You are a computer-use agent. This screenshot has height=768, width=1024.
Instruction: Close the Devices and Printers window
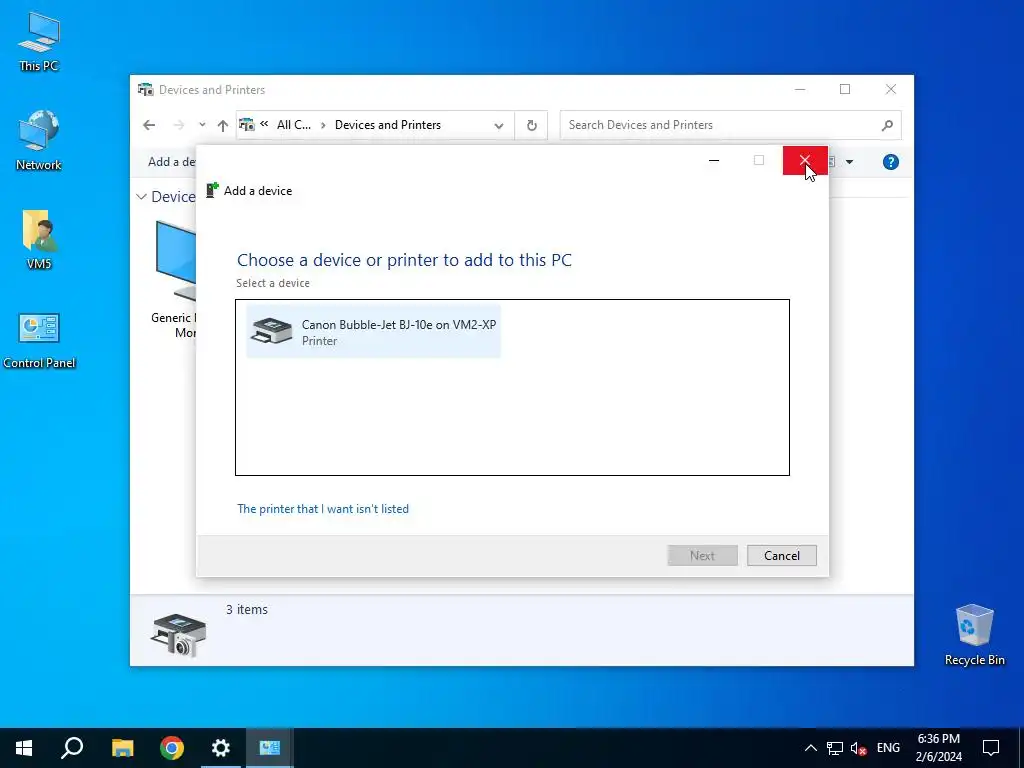pyautogui.click(x=891, y=89)
